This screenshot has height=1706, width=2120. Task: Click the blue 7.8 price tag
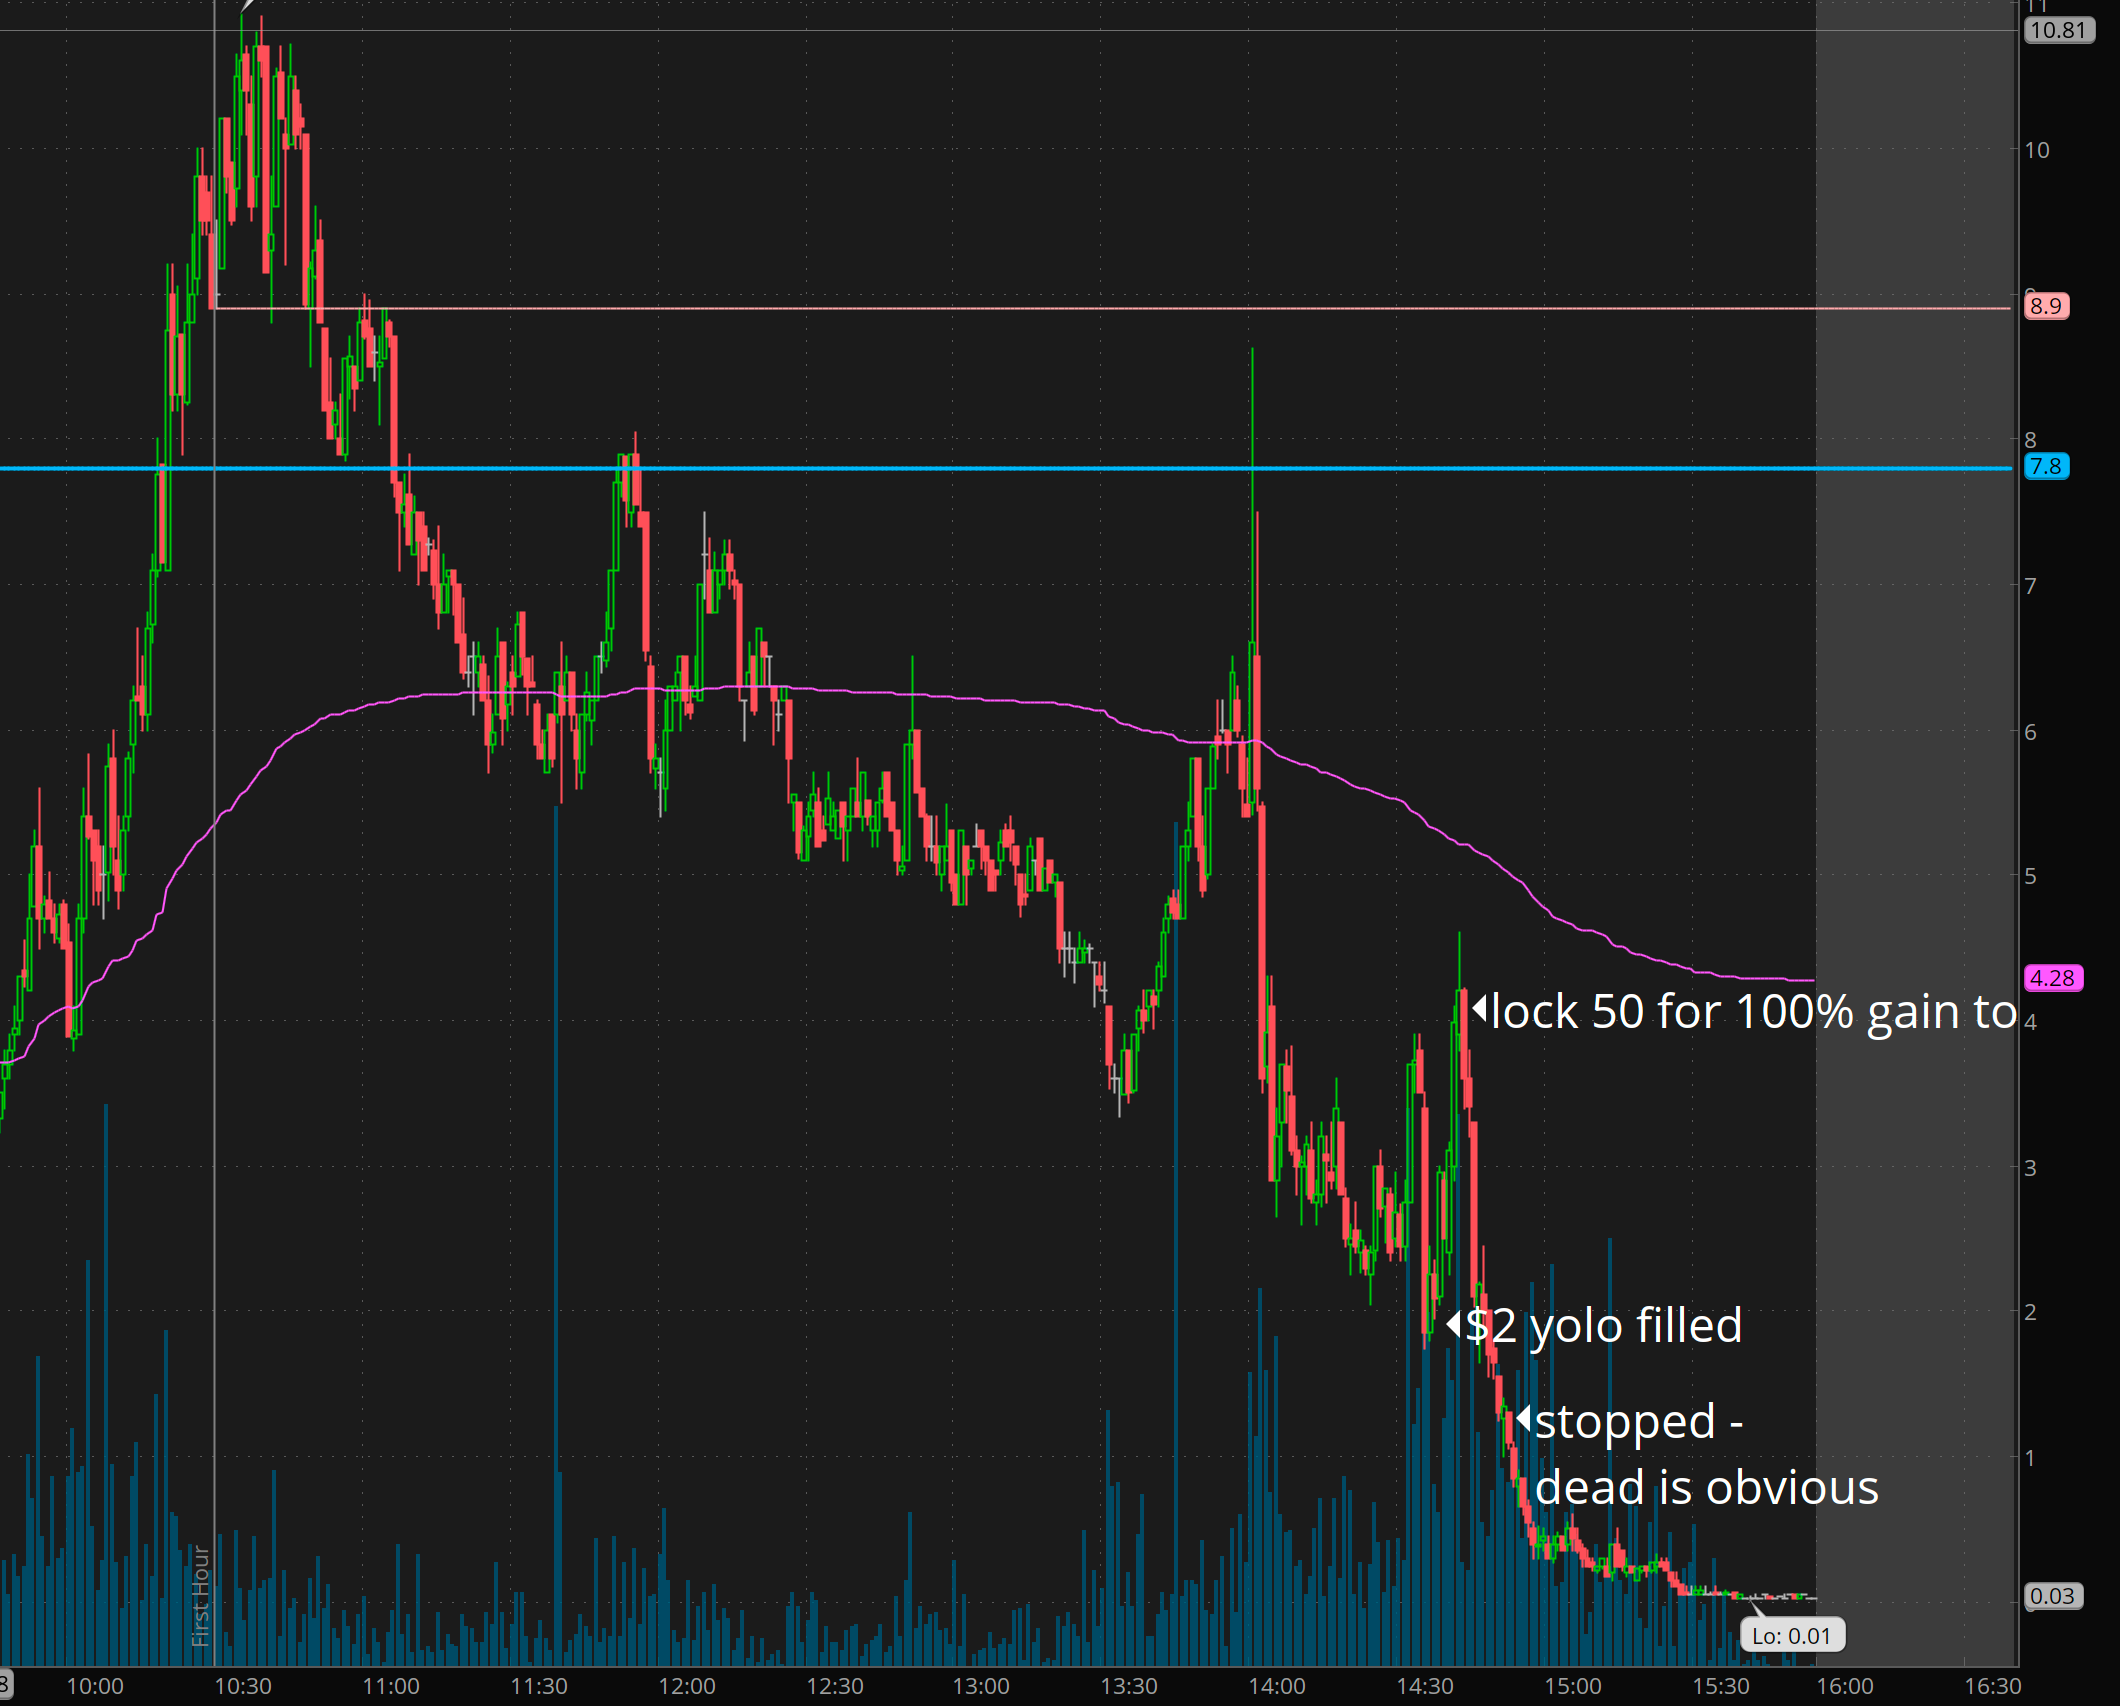pos(2046,466)
